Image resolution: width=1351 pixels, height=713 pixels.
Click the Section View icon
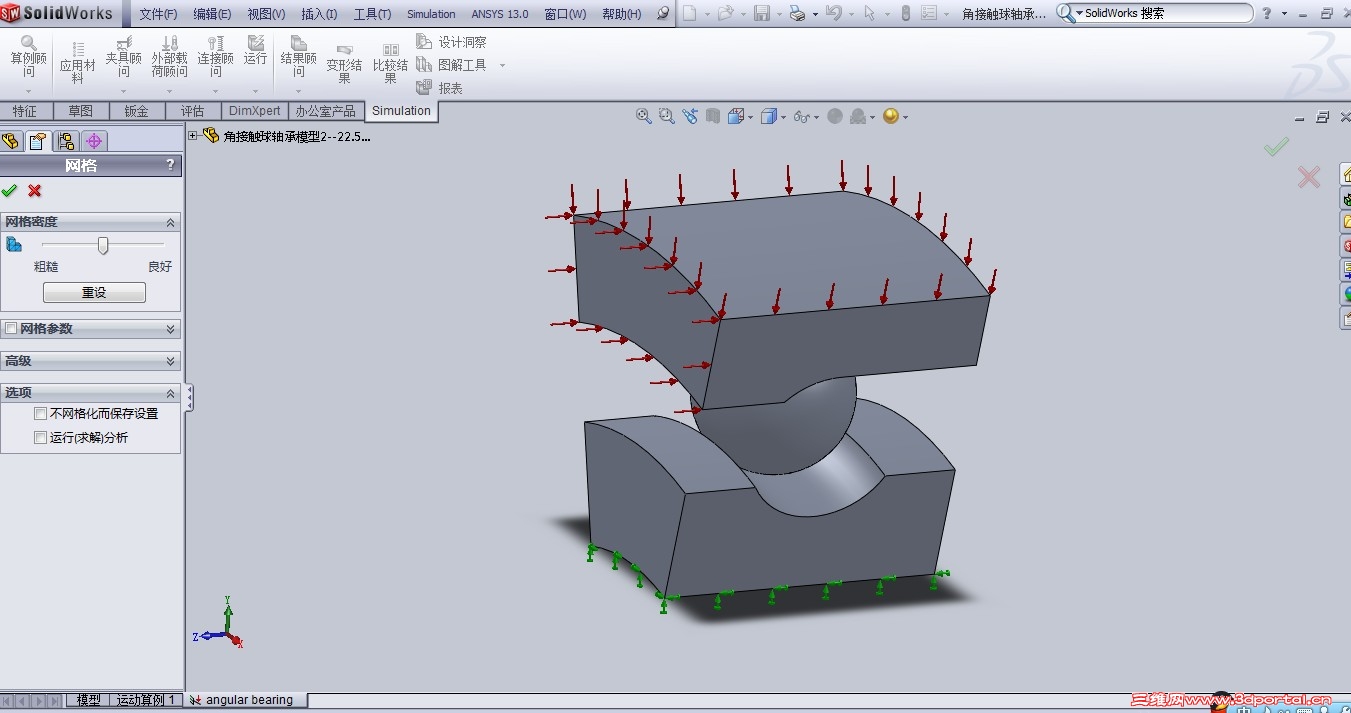click(x=713, y=116)
